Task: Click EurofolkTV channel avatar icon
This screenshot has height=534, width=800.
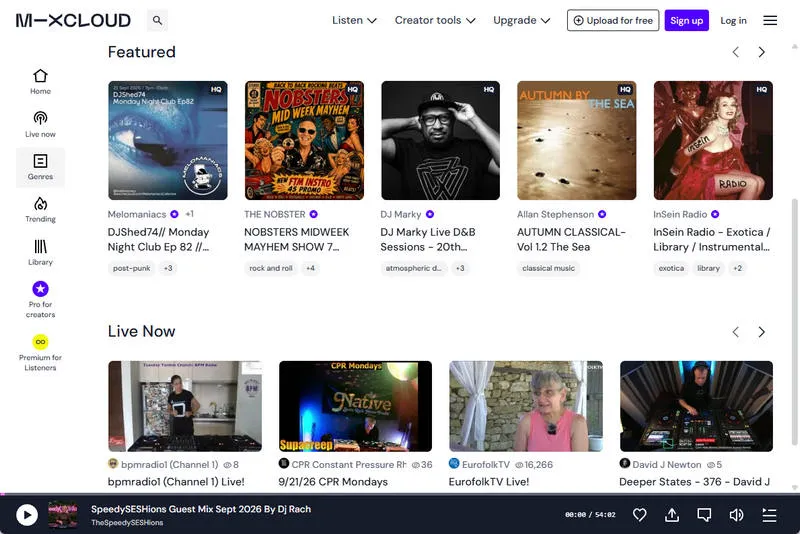Action: pos(454,464)
